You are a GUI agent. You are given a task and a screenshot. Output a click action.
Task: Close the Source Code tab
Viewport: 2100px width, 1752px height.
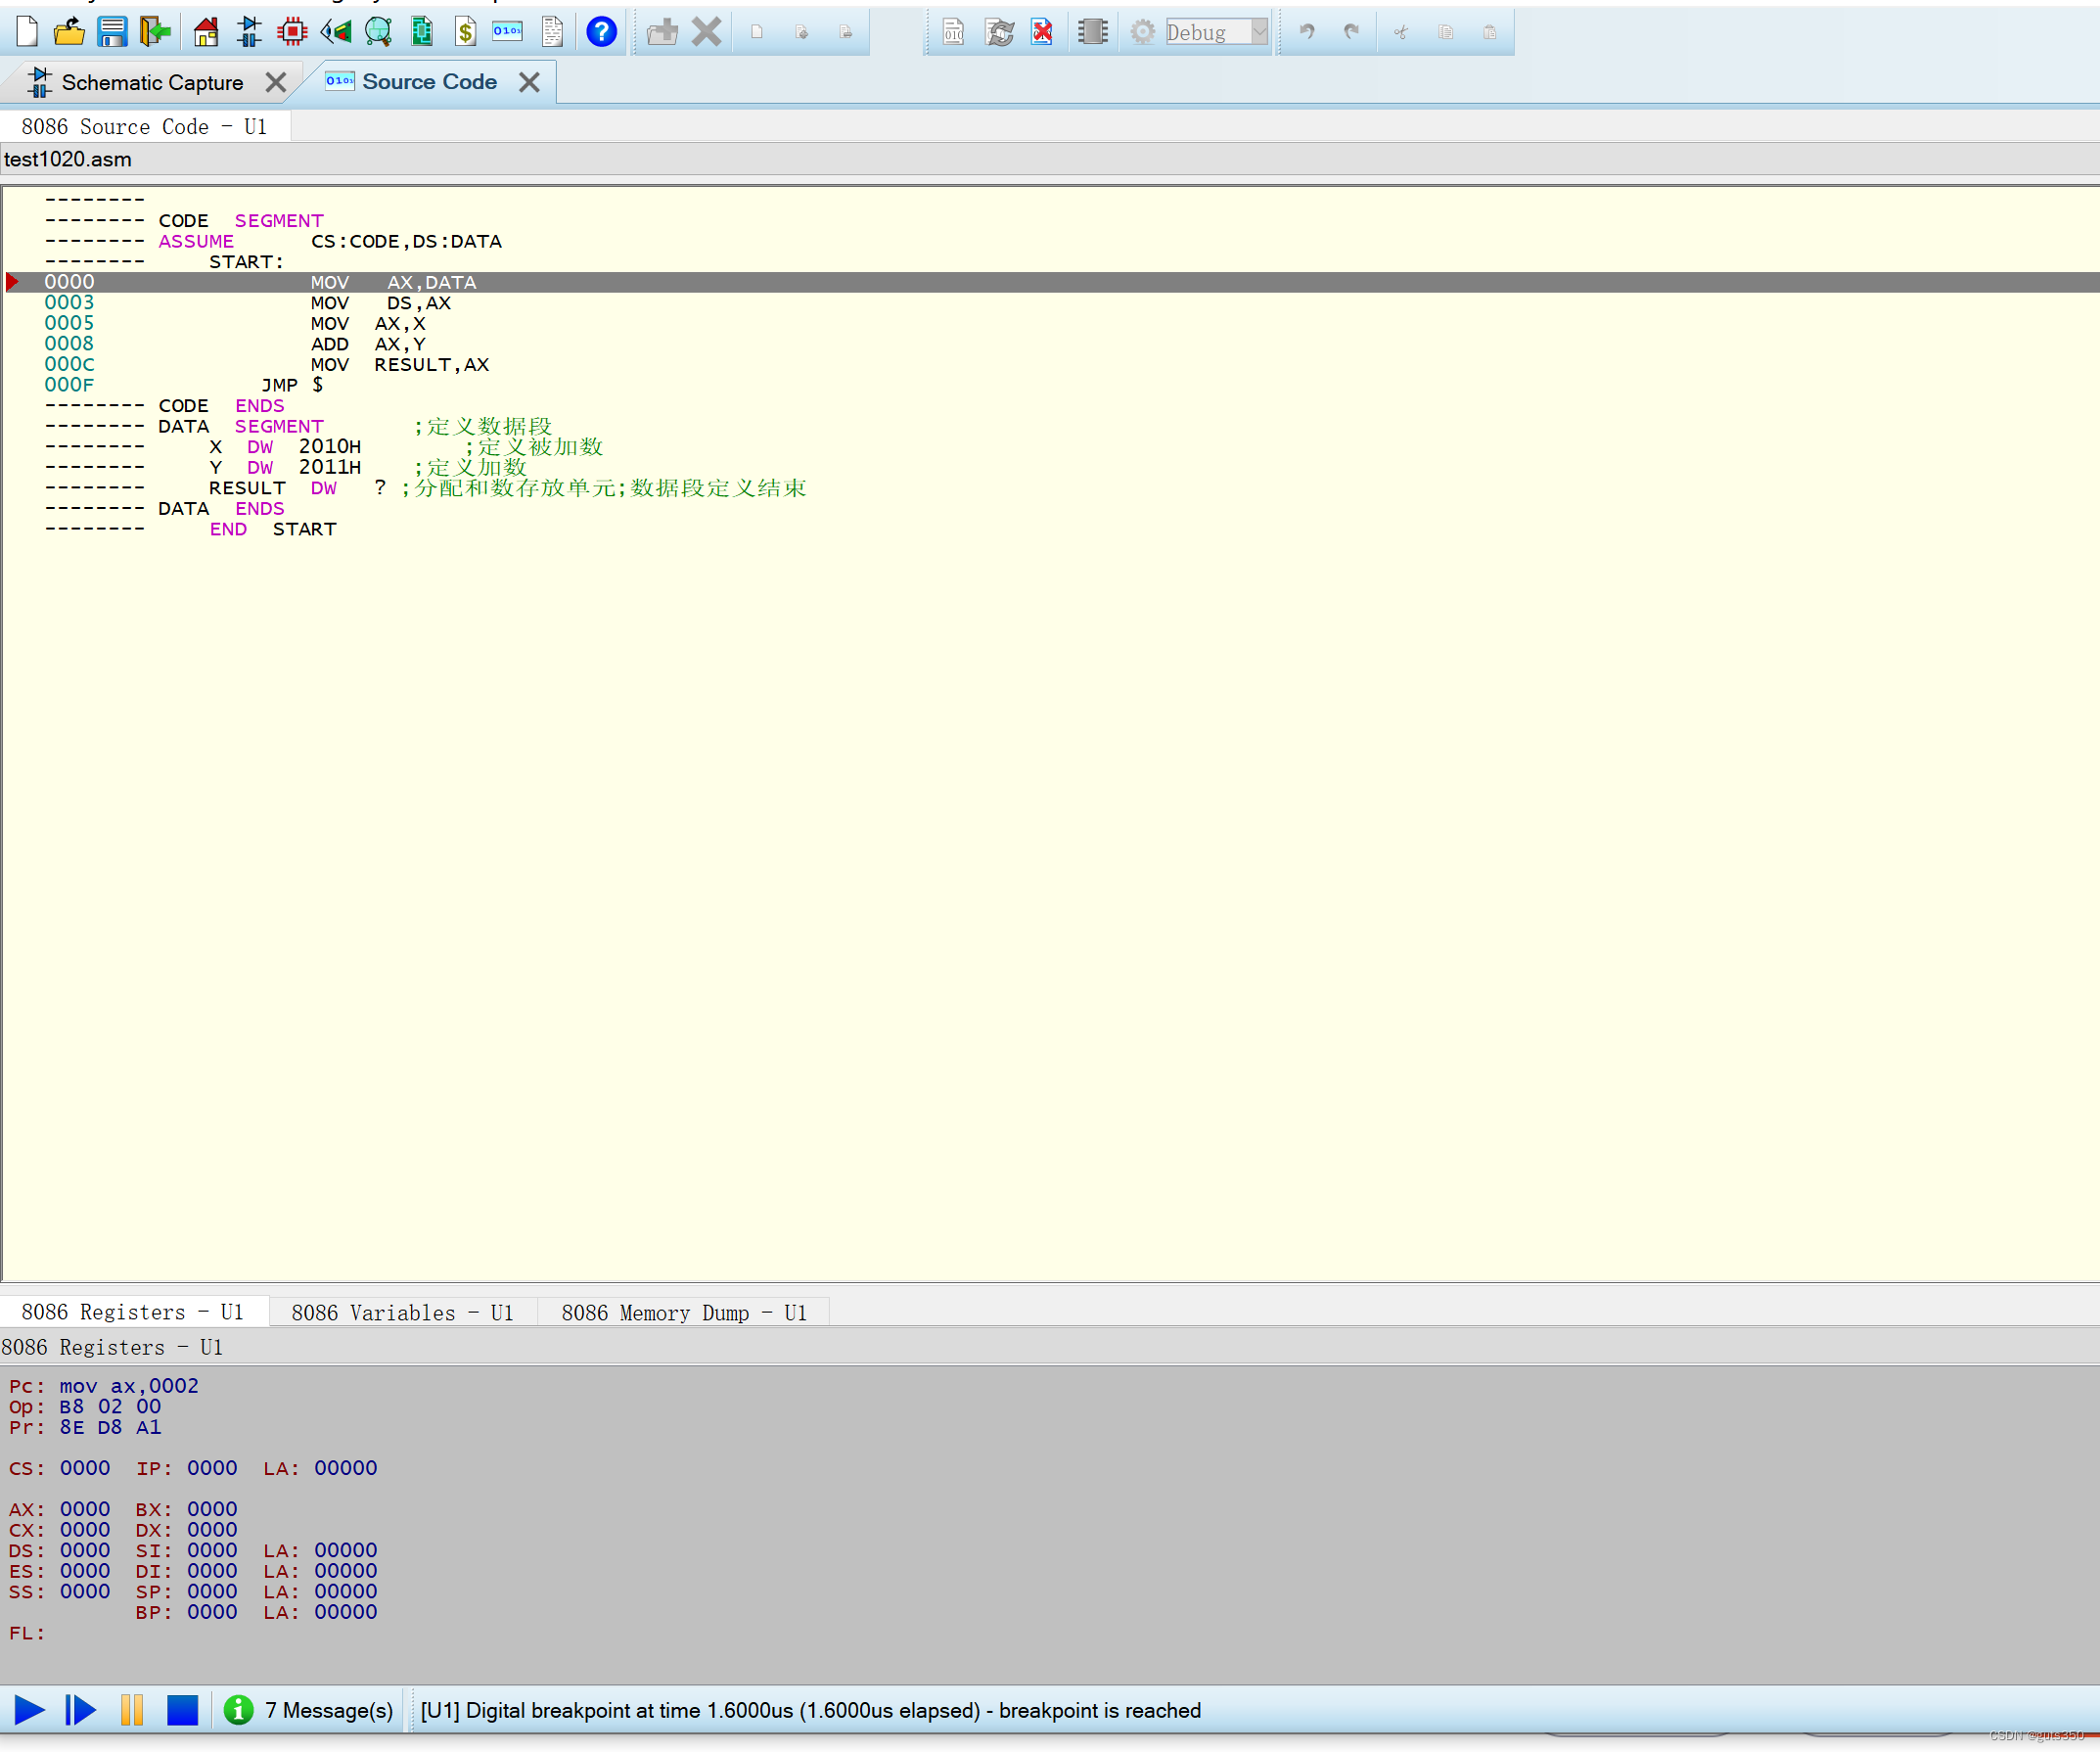pos(529,82)
